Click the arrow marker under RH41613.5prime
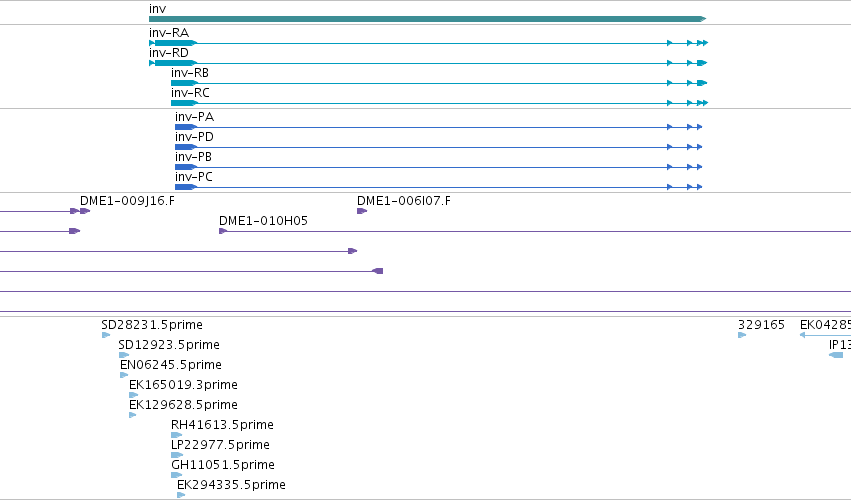Screen dimensions: 851x500 coord(176,435)
